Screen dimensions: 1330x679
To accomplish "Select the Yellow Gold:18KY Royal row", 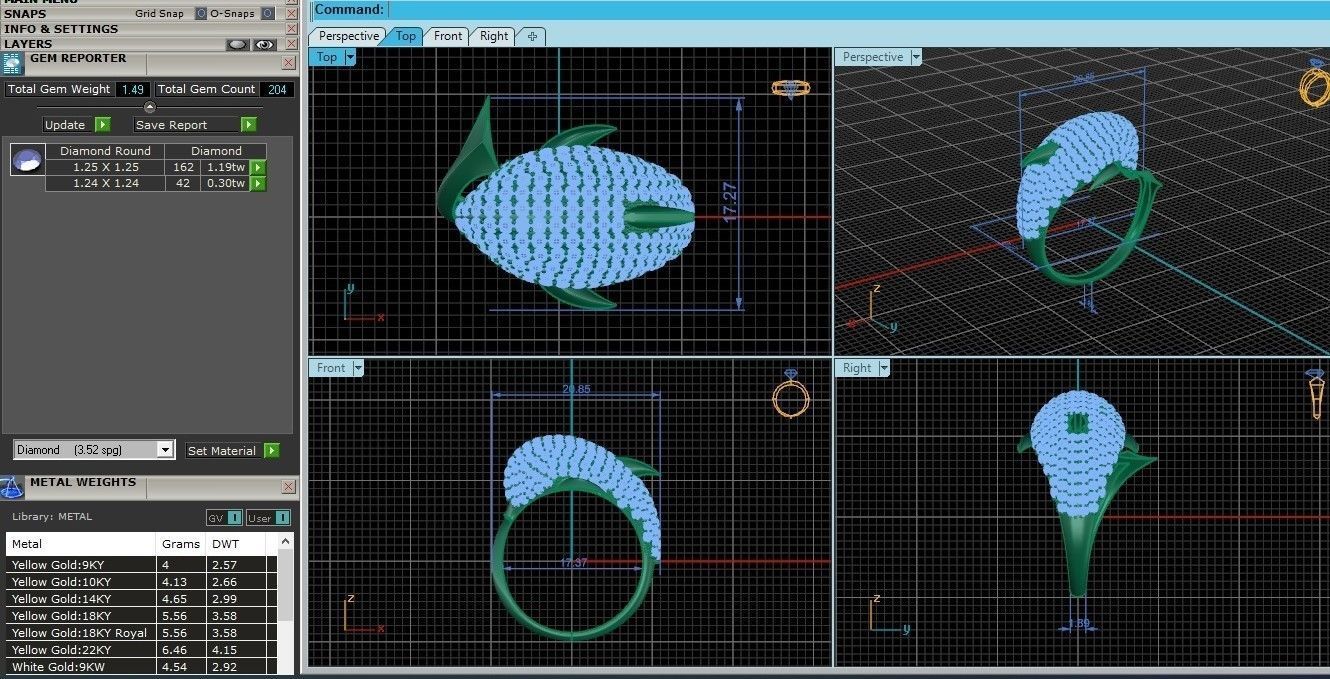I will (142, 633).
